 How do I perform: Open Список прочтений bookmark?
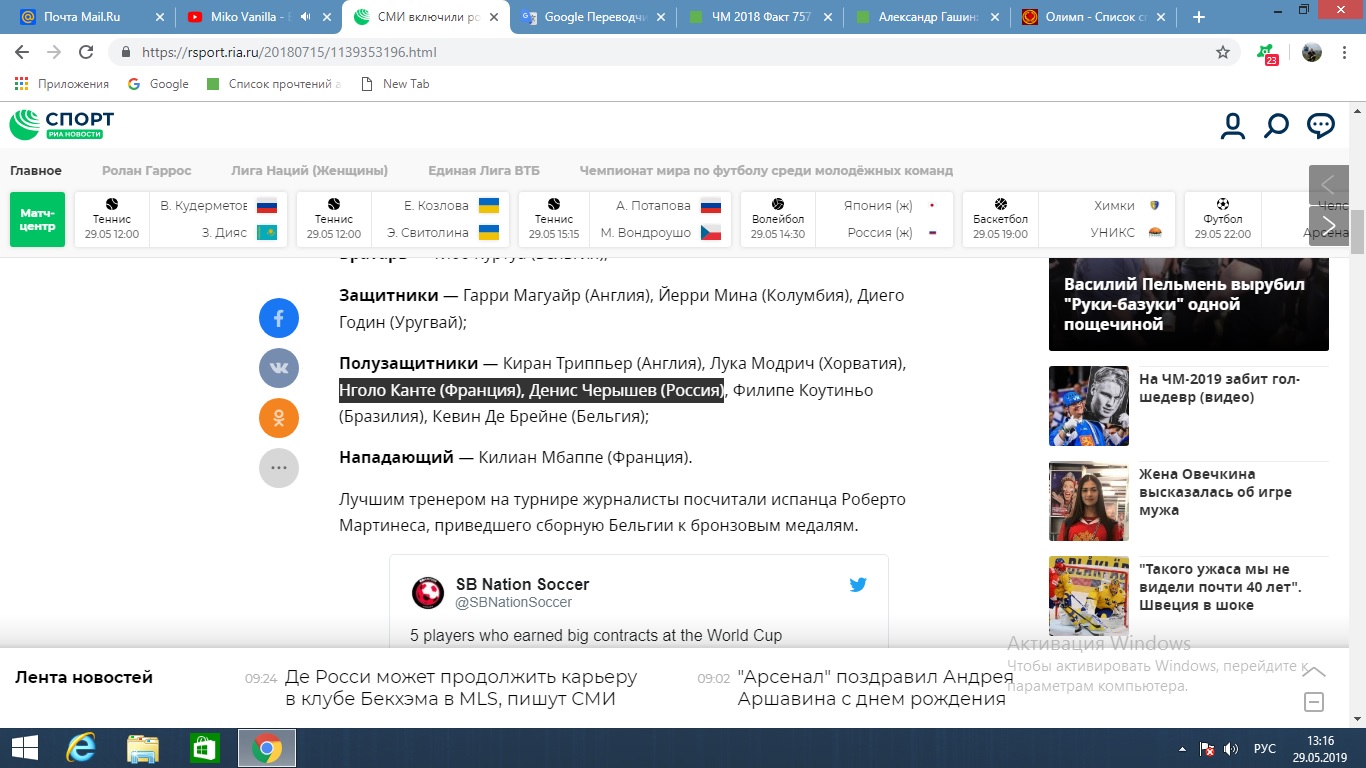[273, 84]
